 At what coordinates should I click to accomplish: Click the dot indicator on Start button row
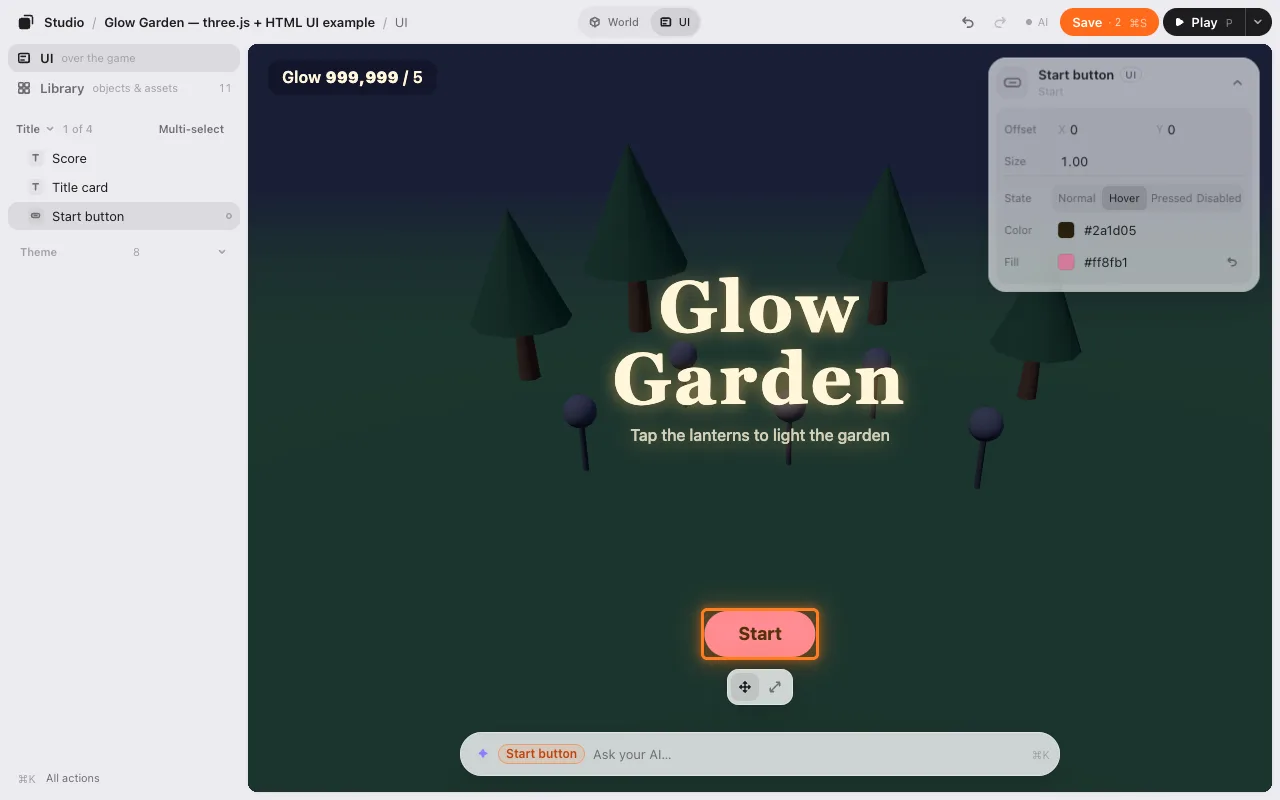point(228,216)
